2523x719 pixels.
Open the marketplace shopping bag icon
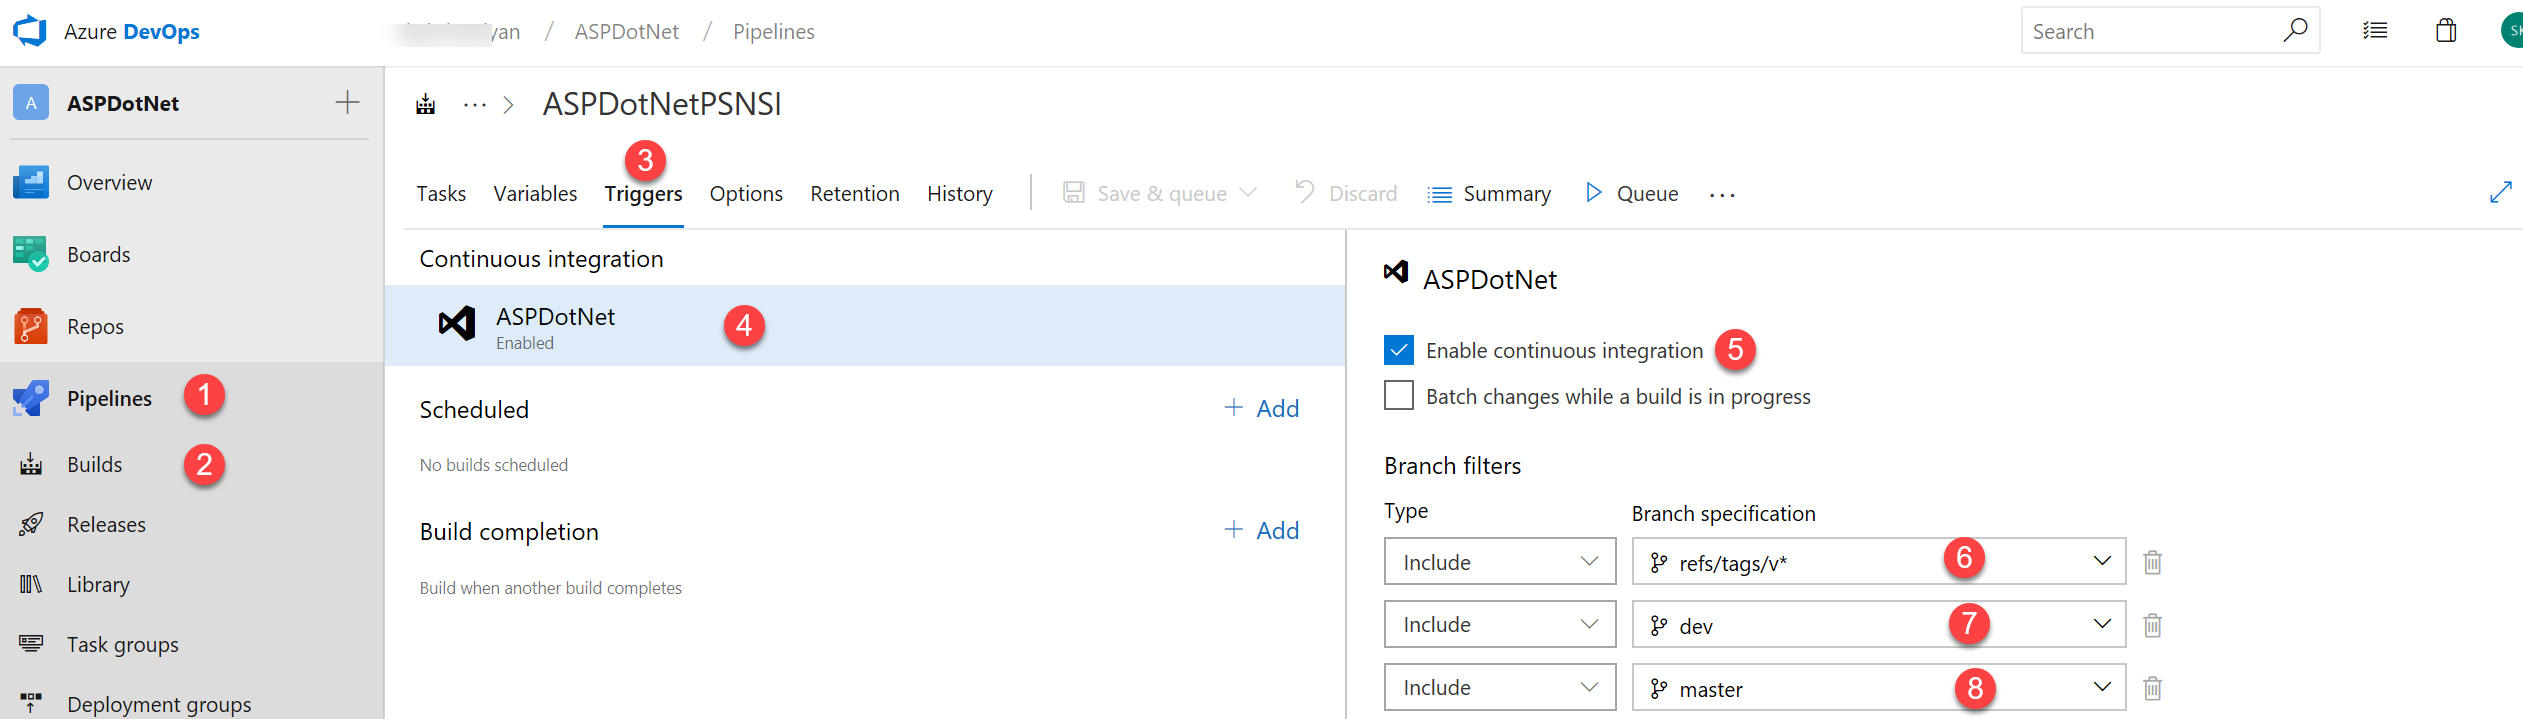2446,31
